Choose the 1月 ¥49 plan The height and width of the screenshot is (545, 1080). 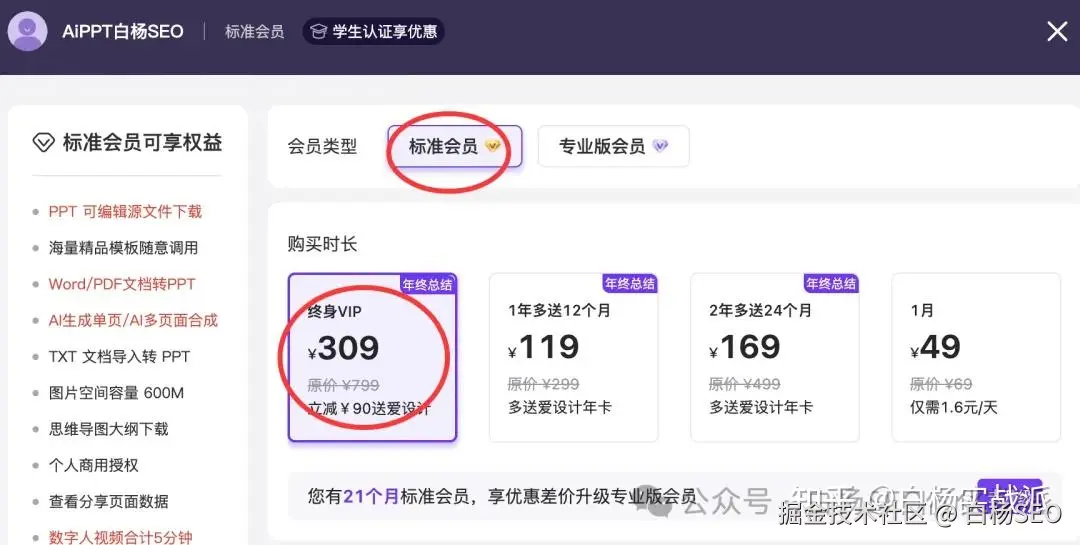point(976,357)
